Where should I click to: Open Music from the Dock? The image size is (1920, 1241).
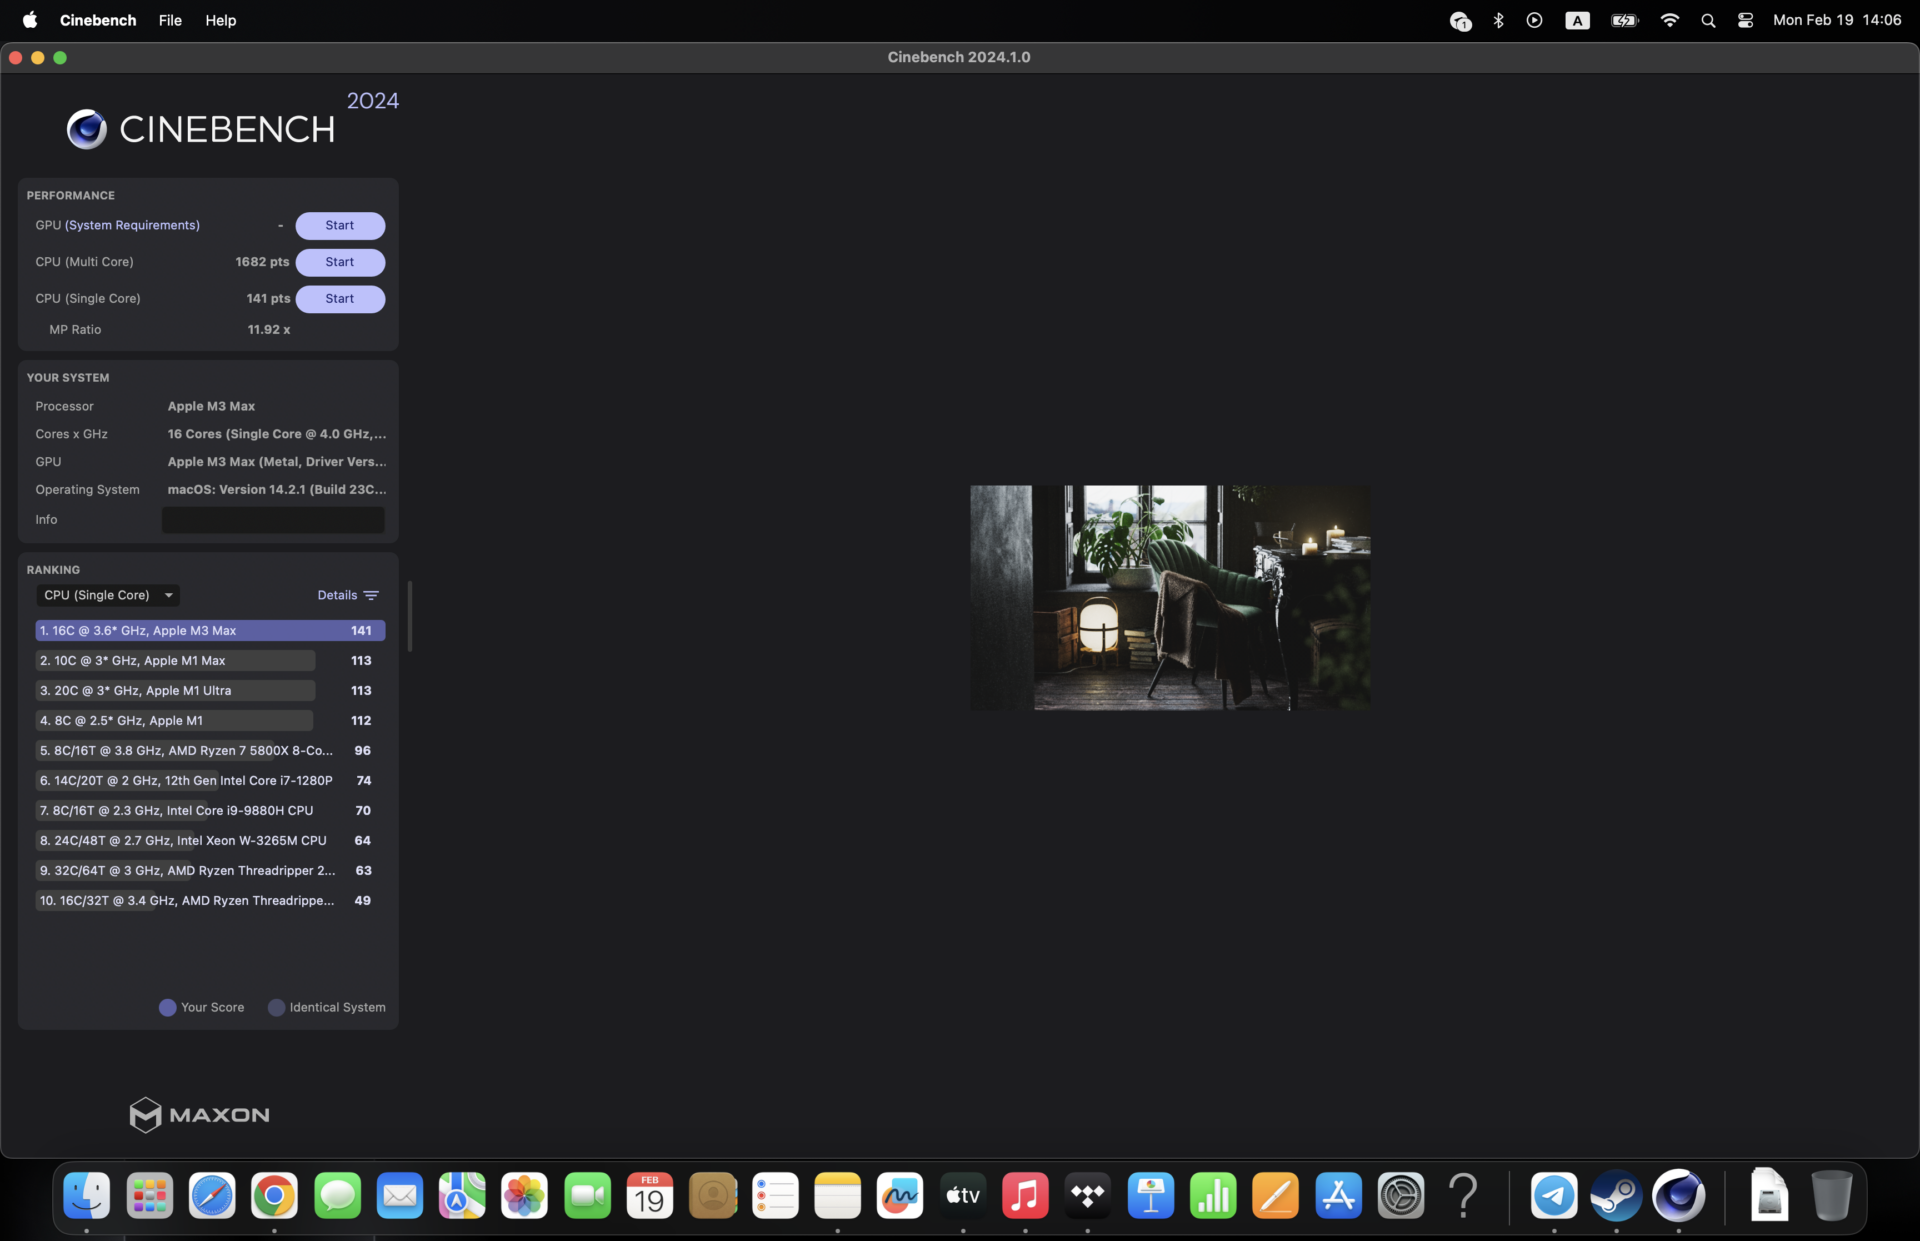pyautogui.click(x=1025, y=1196)
